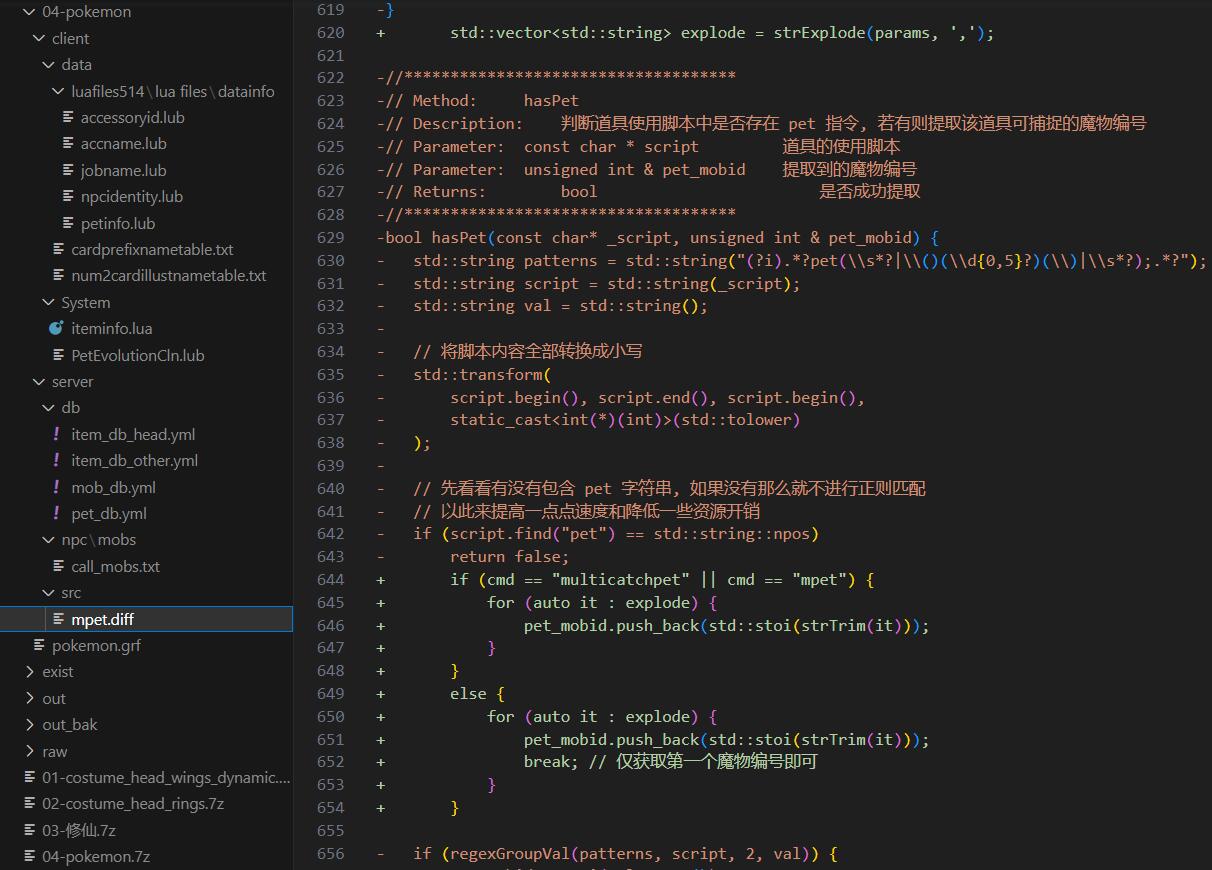Click line number 644 in the gutter

pyautogui.click(x=329, y=580)
